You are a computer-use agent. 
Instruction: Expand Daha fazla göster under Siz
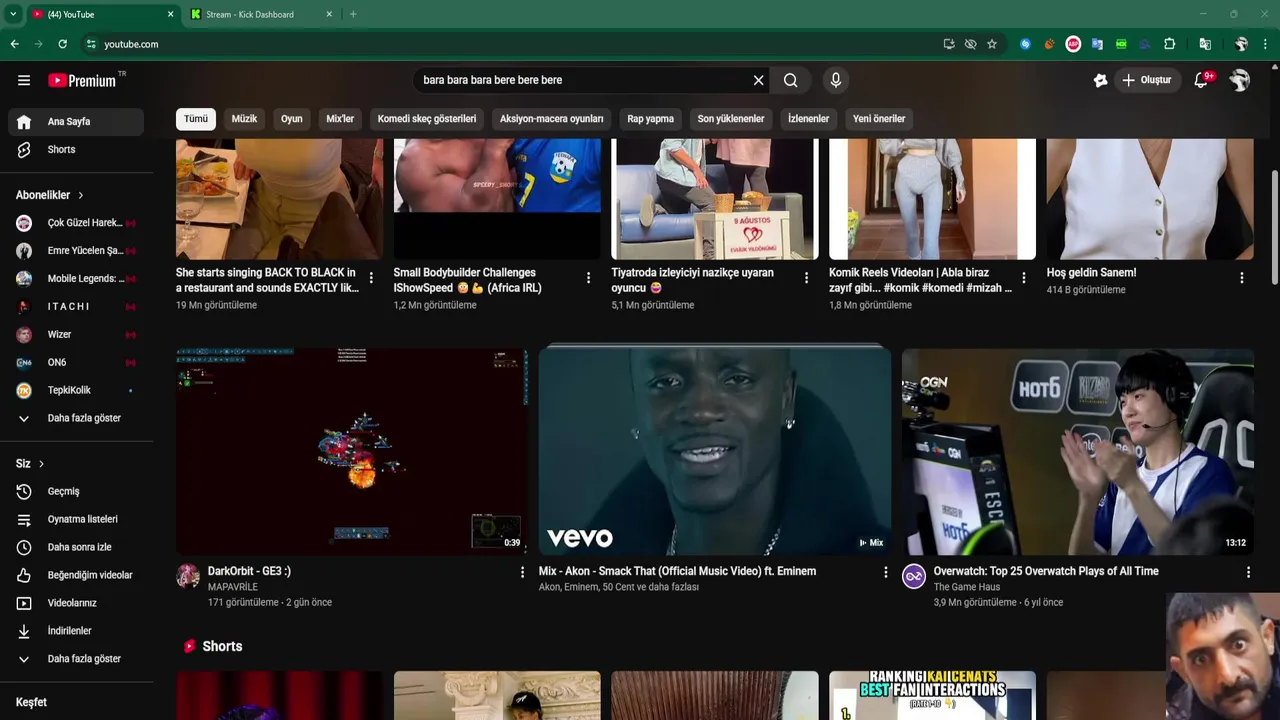76,660
